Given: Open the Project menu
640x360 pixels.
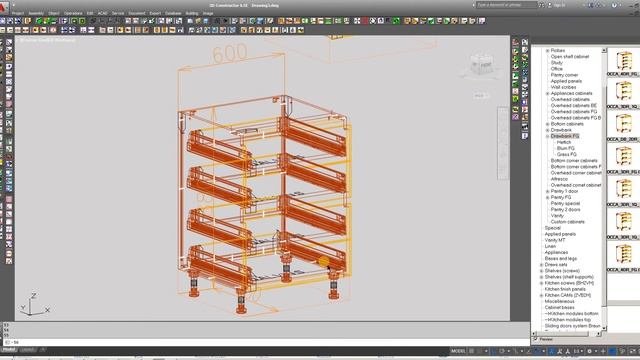Looking at the screenshot, I should (18, 13).
